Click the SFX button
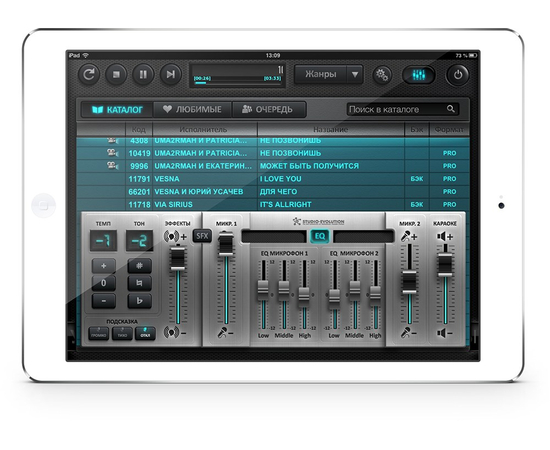 coord(202,236)
